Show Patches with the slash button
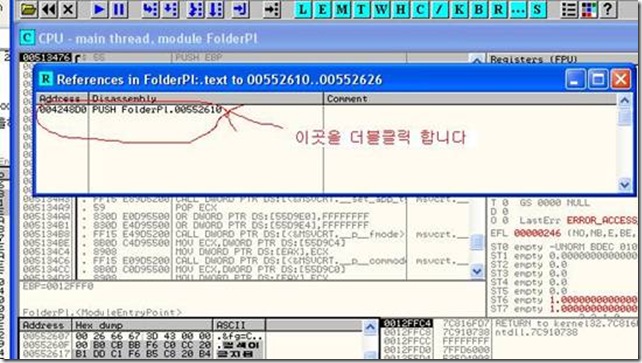 pyautogui.click(x=439, y=9)
